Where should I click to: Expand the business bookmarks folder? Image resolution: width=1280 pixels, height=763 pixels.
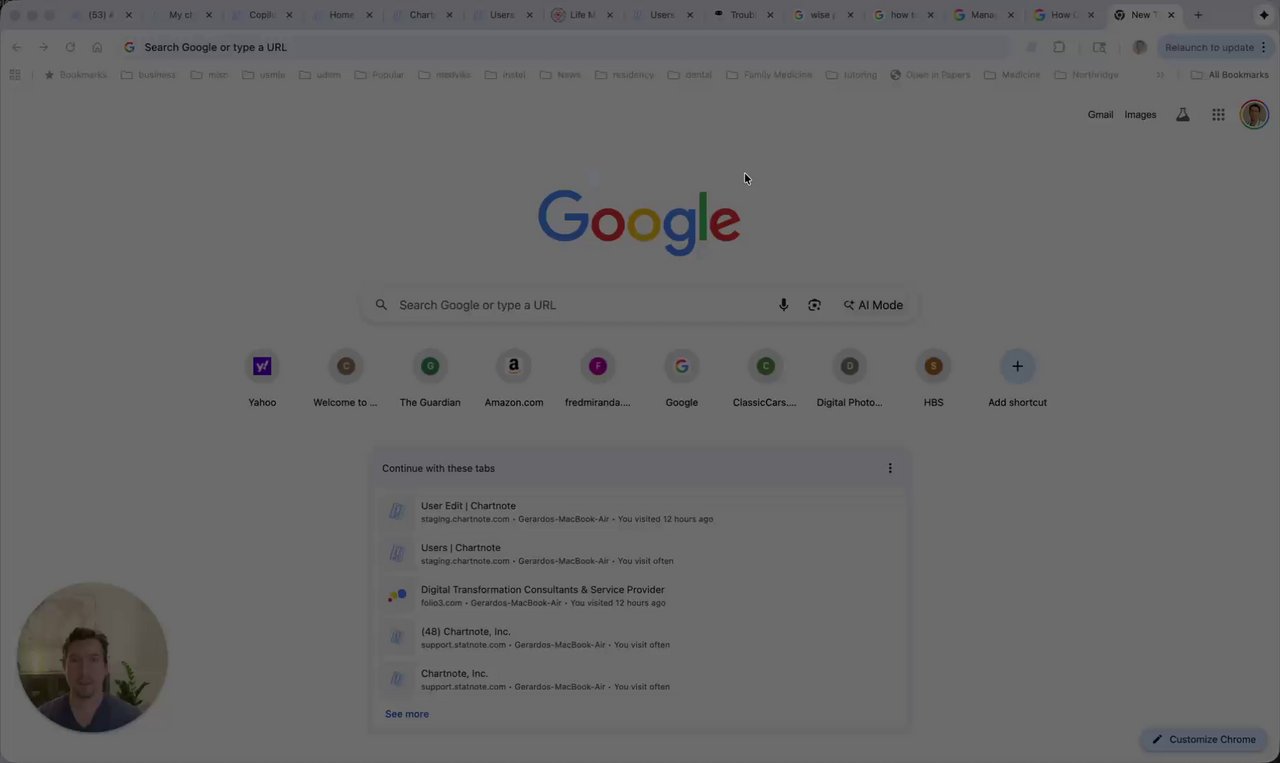148,75
